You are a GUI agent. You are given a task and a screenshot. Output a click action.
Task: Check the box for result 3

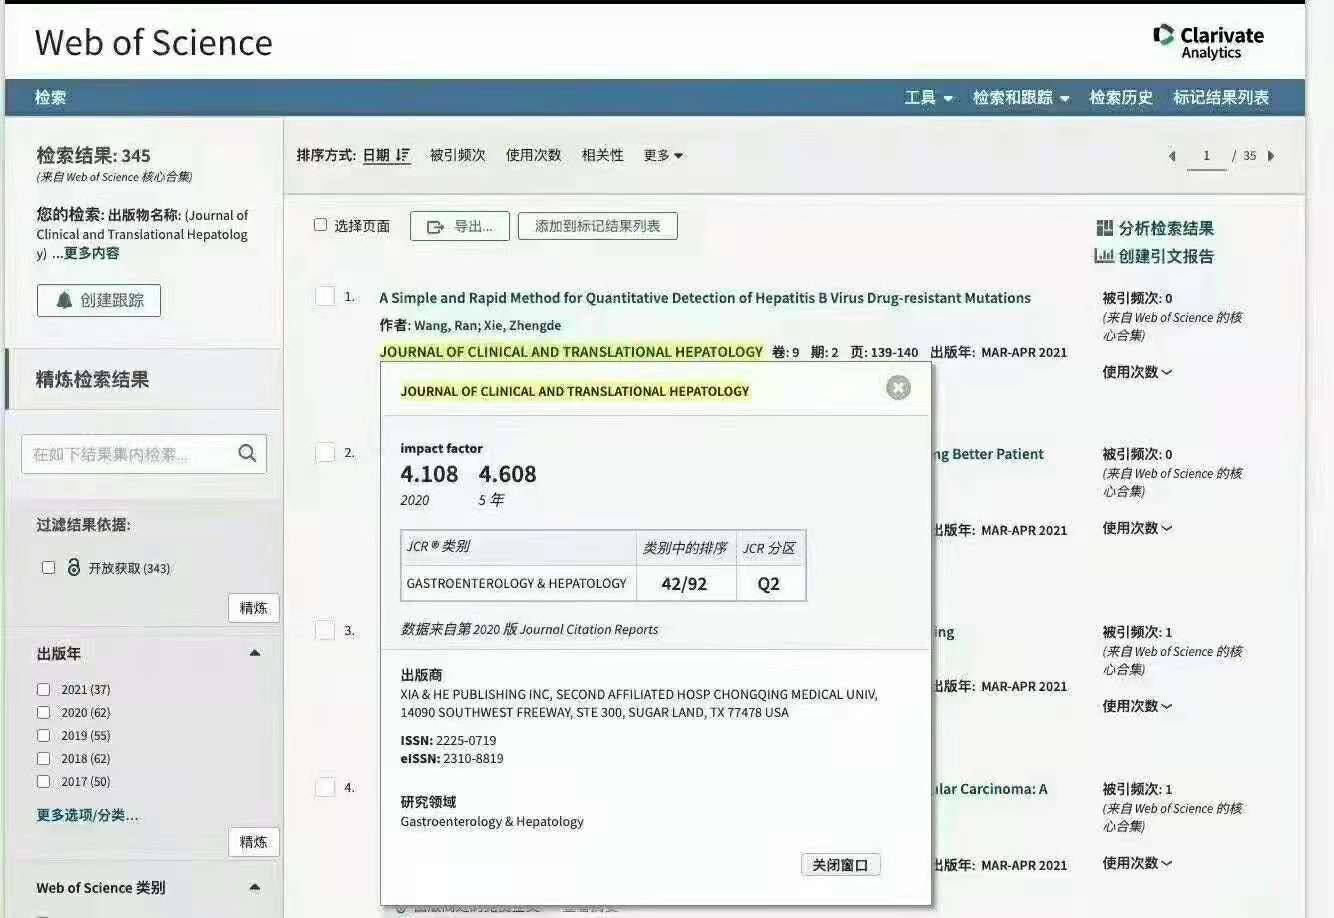pyautogui.click(x=325, y=630)
